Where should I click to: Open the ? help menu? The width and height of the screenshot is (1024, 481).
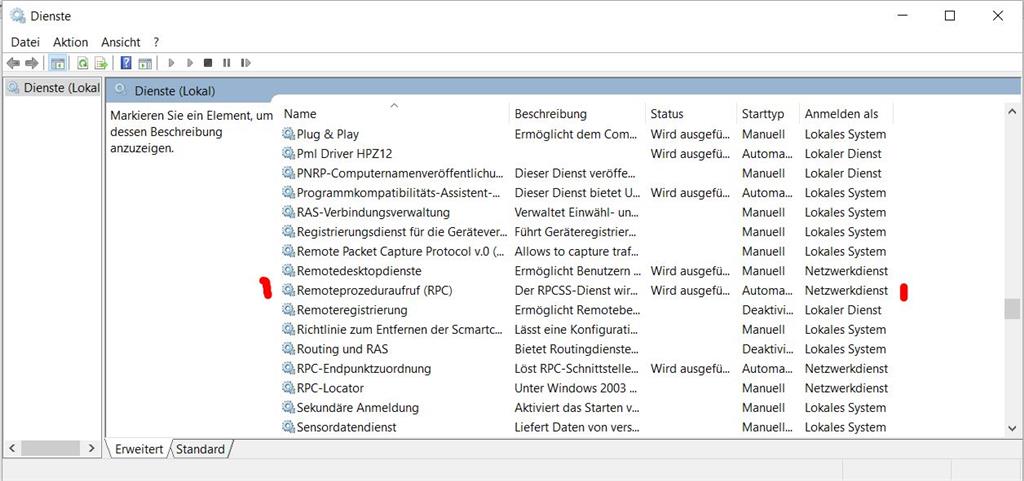tap(156, 42)
